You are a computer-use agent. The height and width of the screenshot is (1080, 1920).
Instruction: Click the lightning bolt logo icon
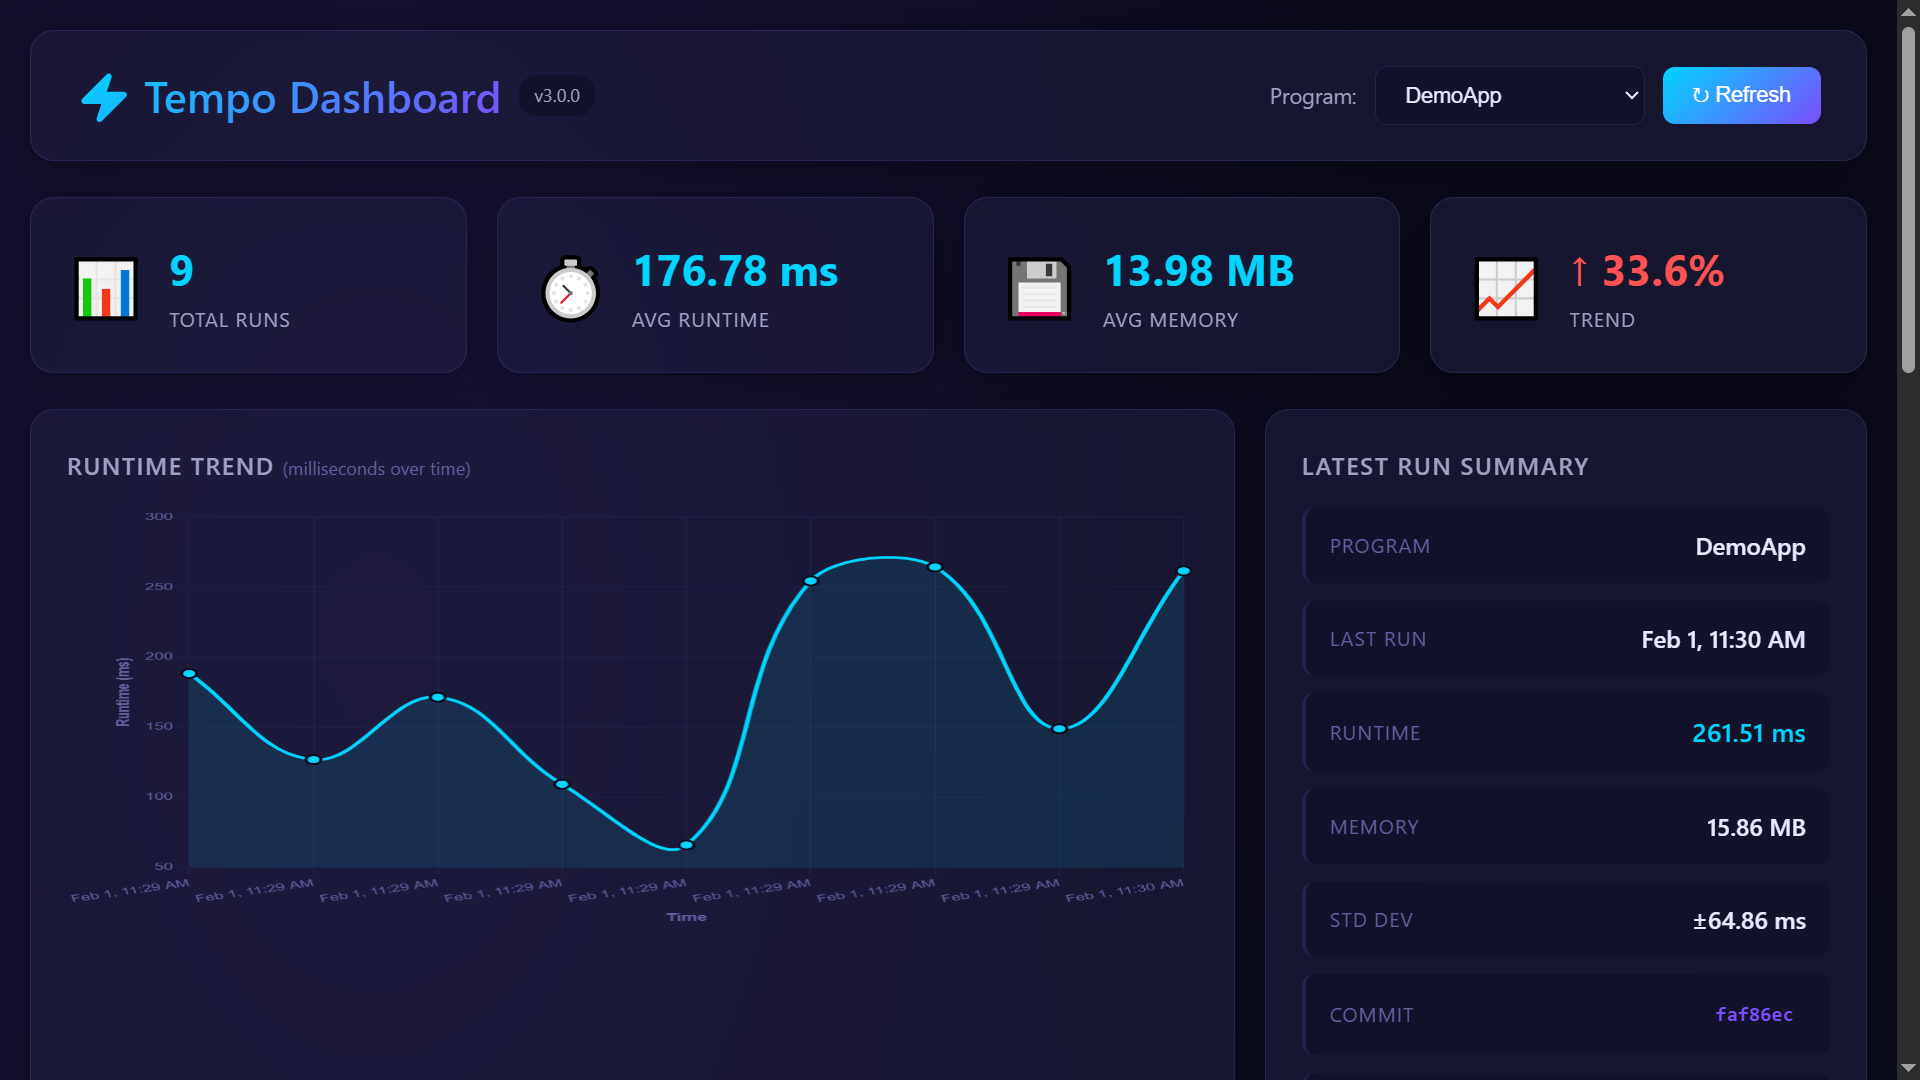pyautogui.click(x=104, y=97)
